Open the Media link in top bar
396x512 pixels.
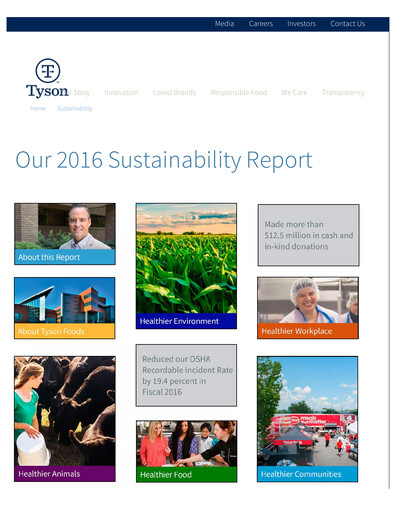224,24
